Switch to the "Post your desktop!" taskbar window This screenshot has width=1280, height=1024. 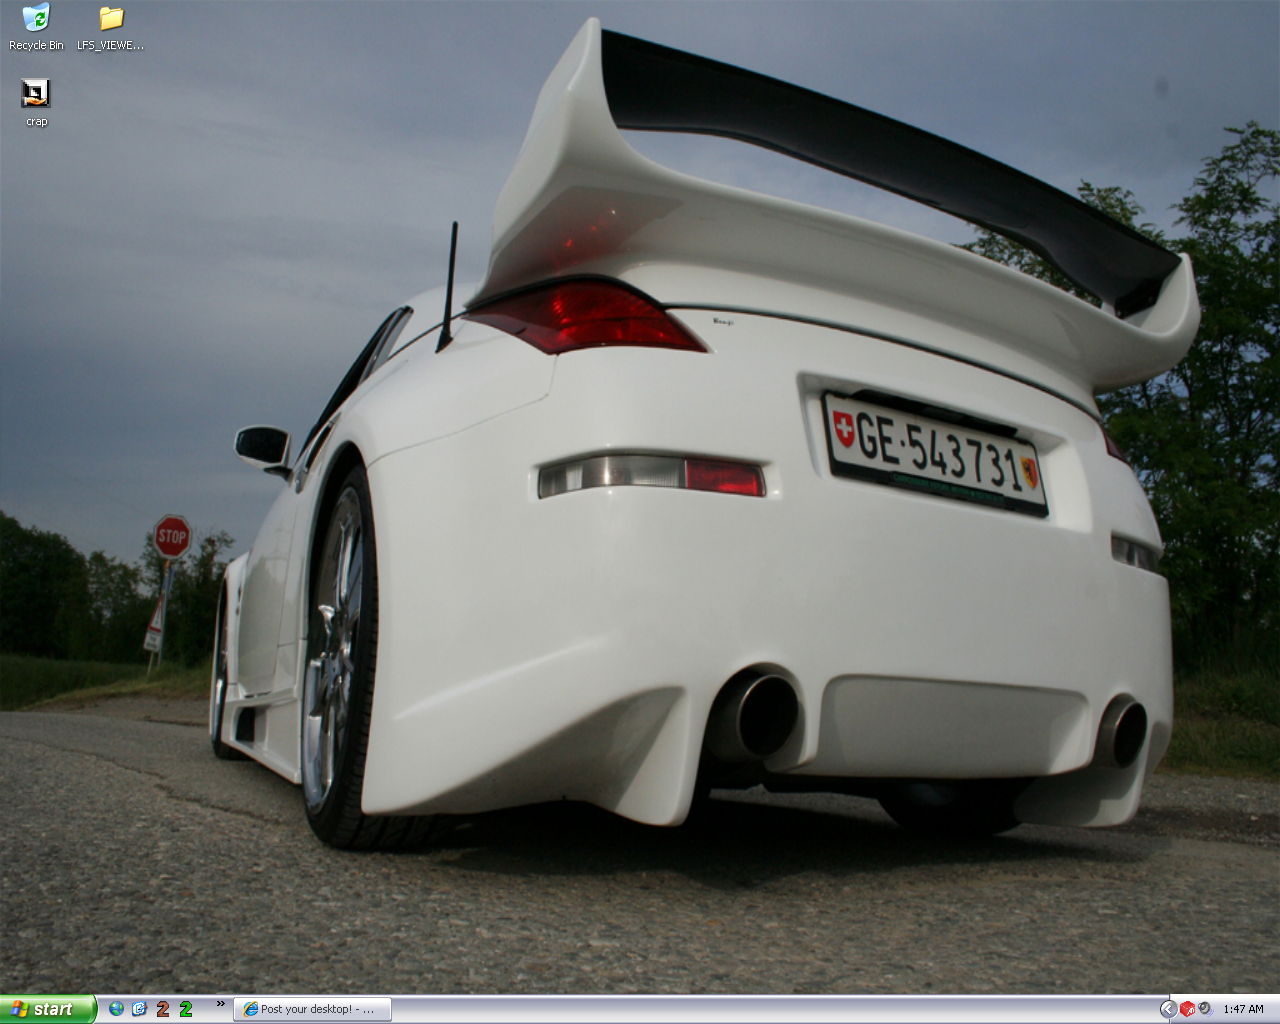tap(312, 1010)
